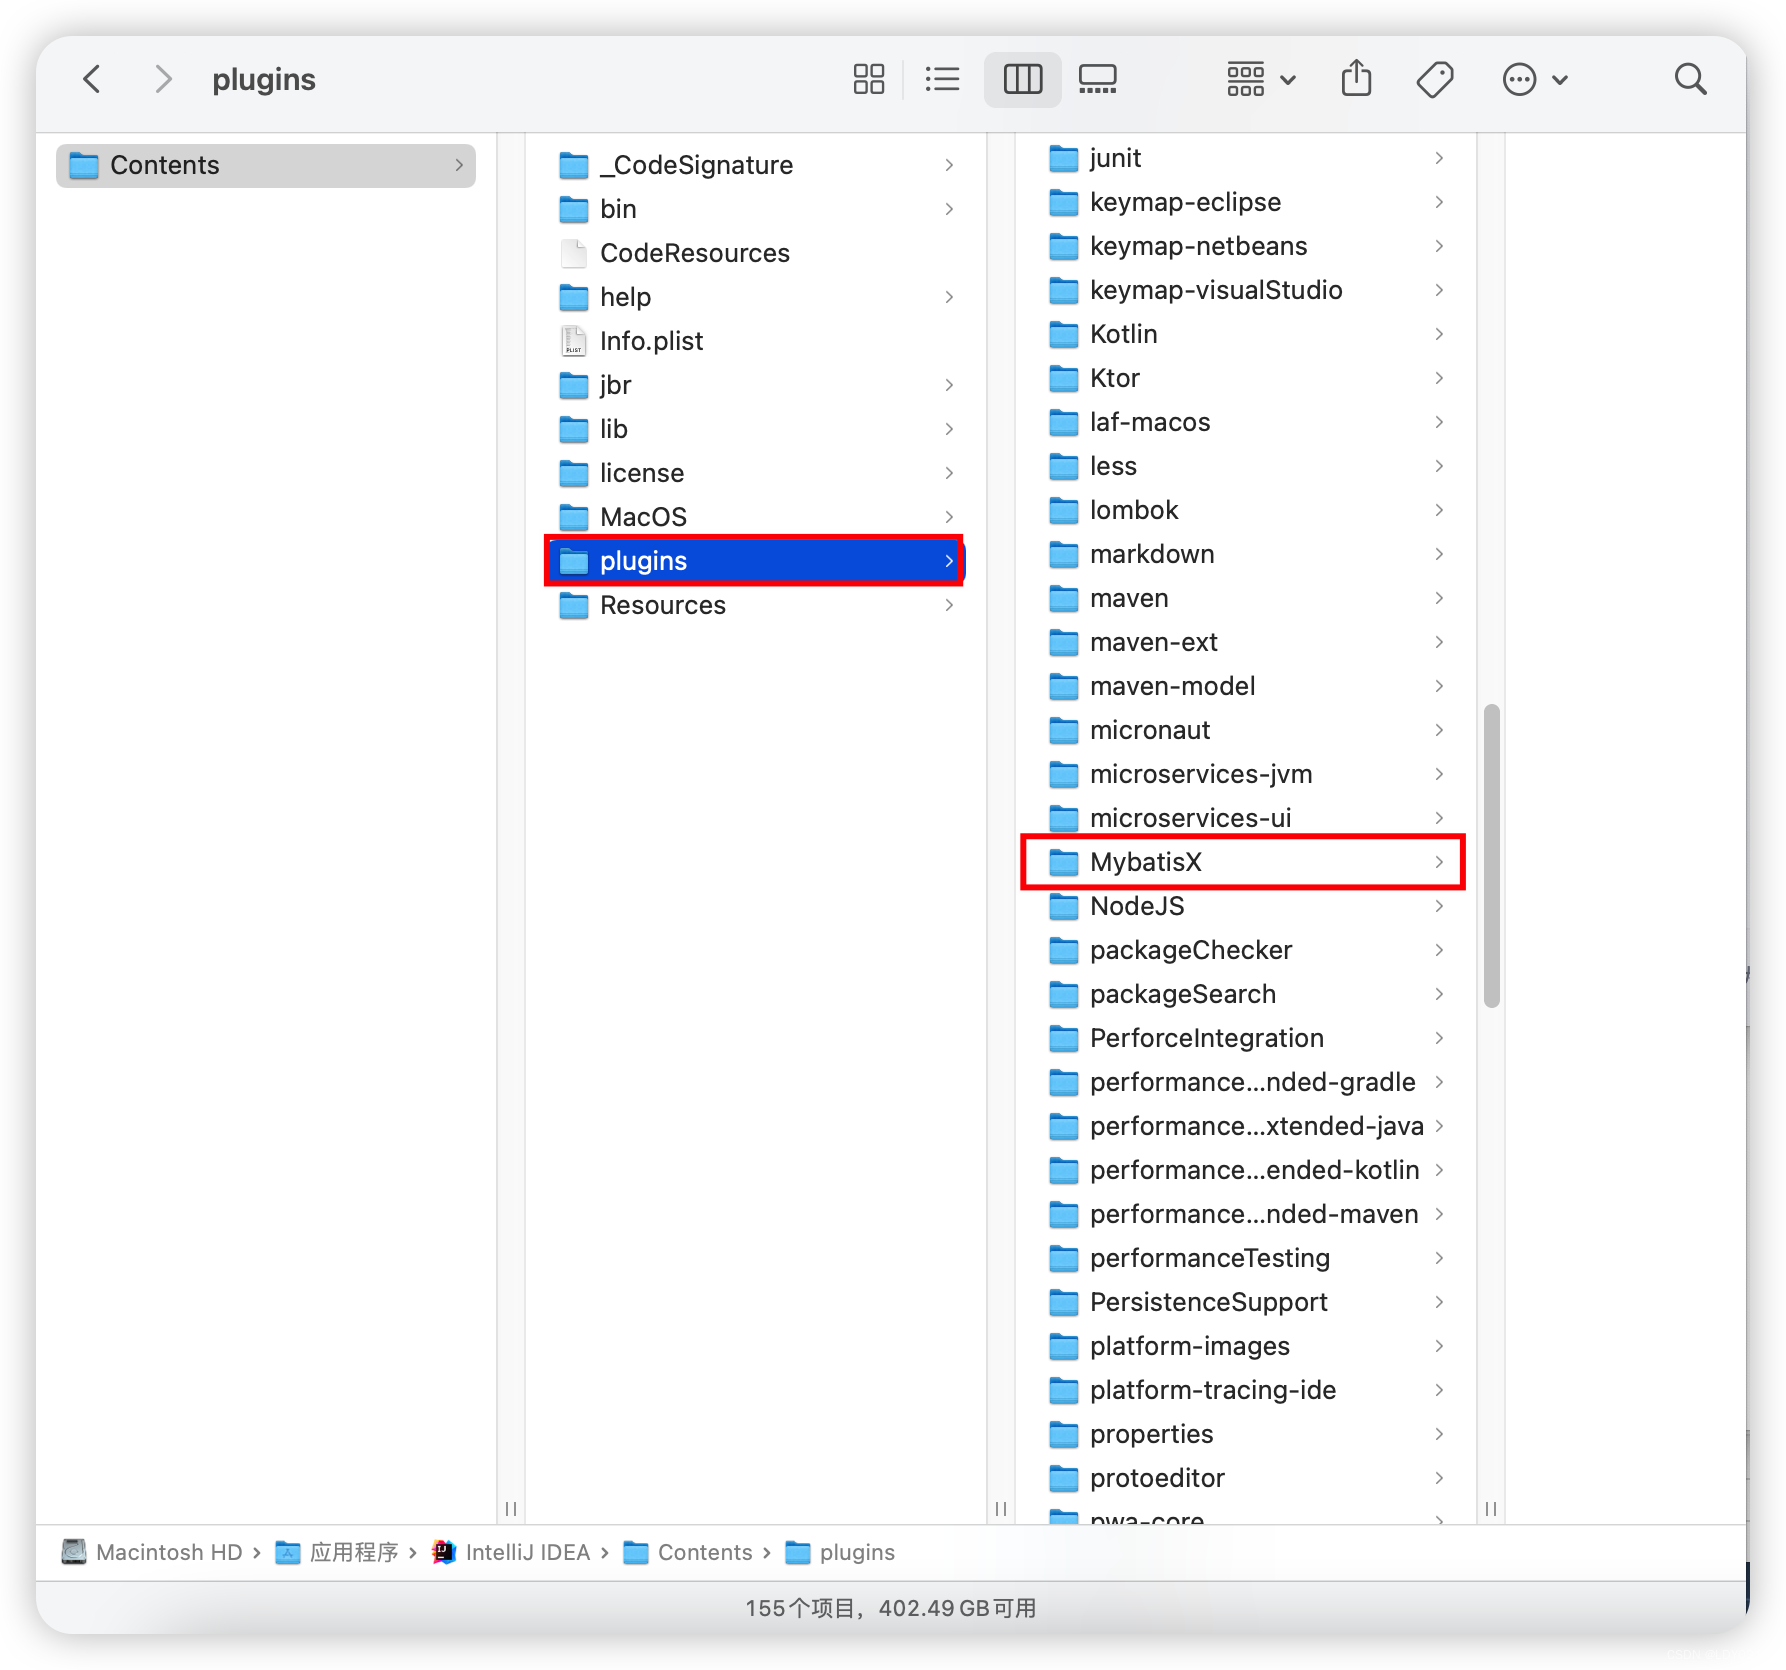Screen dimensions: 1786x1670
Task: Open the performanceTesting folder
Action: pos(1246,1258)
